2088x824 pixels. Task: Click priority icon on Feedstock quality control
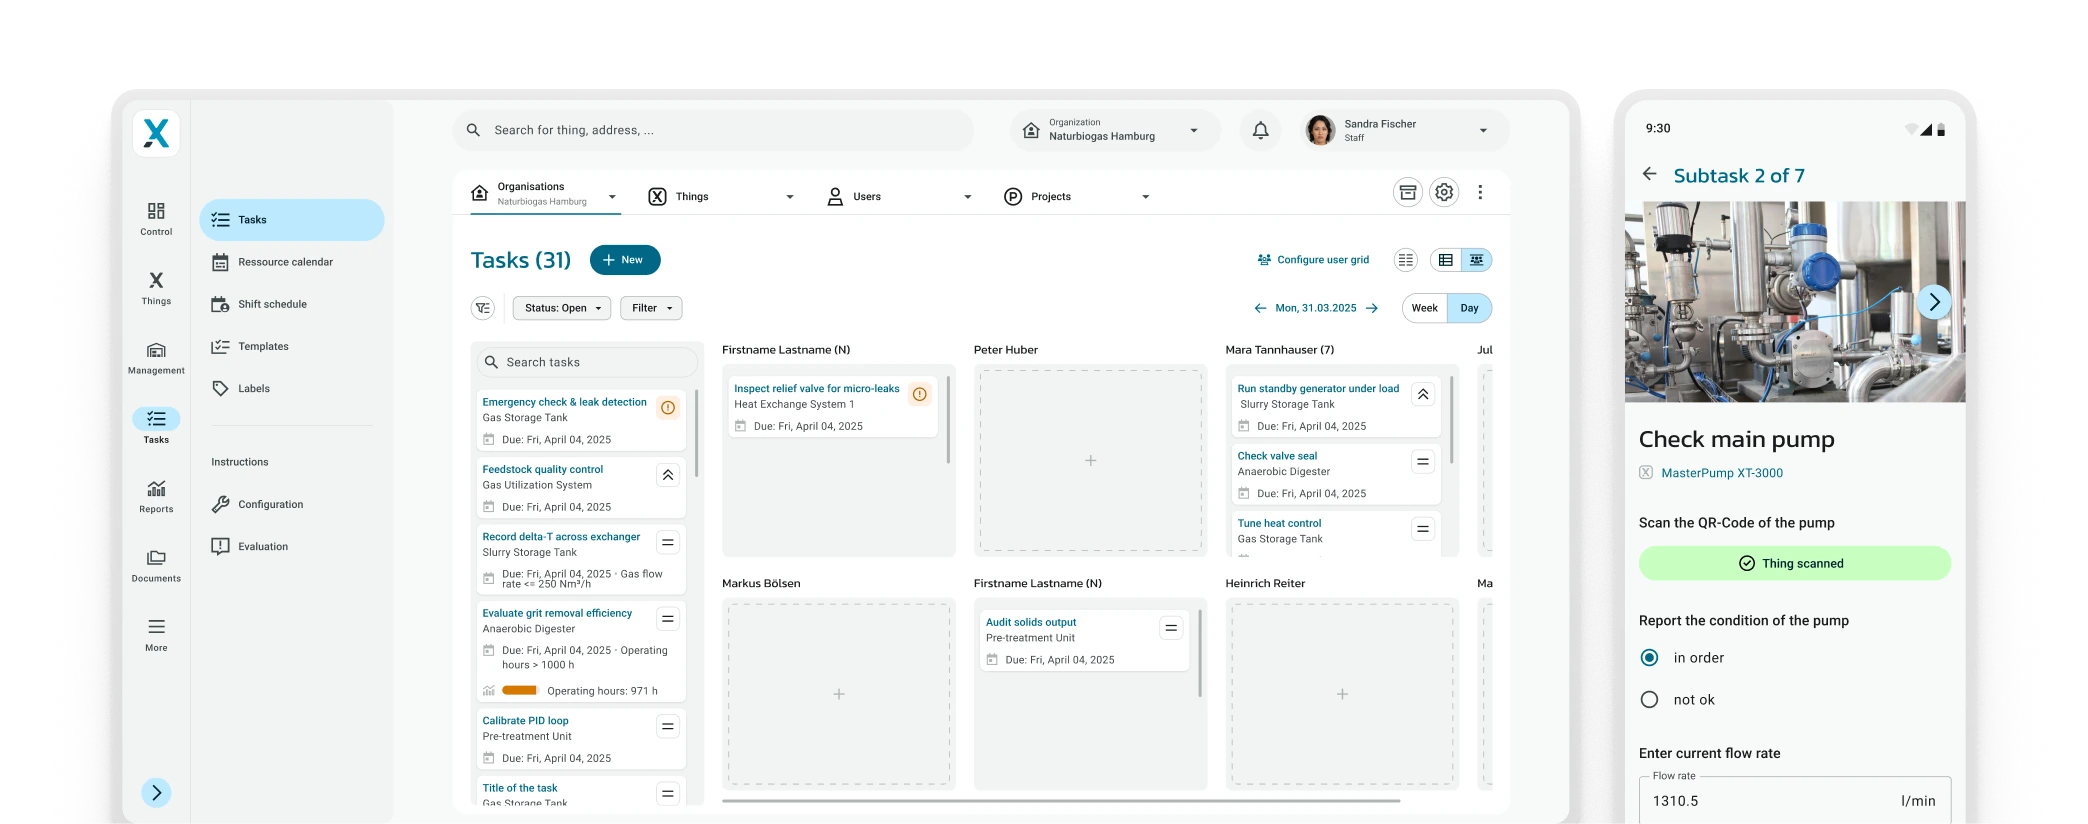pyautogui.click(x=668, y=475)
